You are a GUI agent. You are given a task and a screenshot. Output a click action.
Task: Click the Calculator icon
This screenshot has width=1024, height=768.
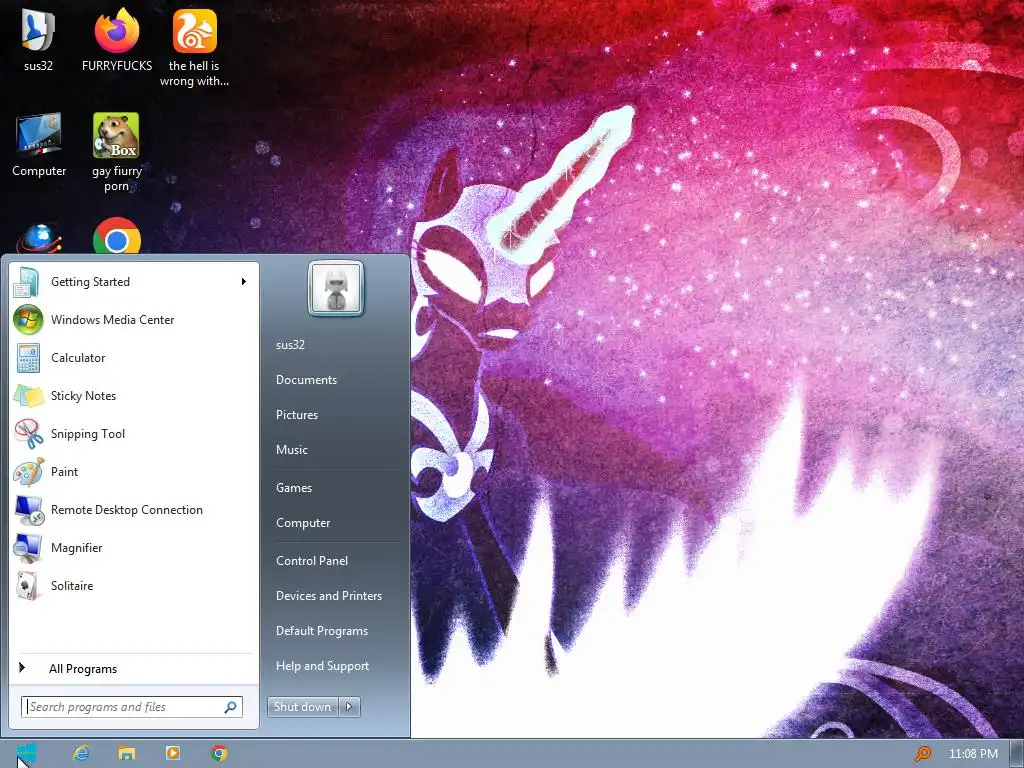point(28,358)
